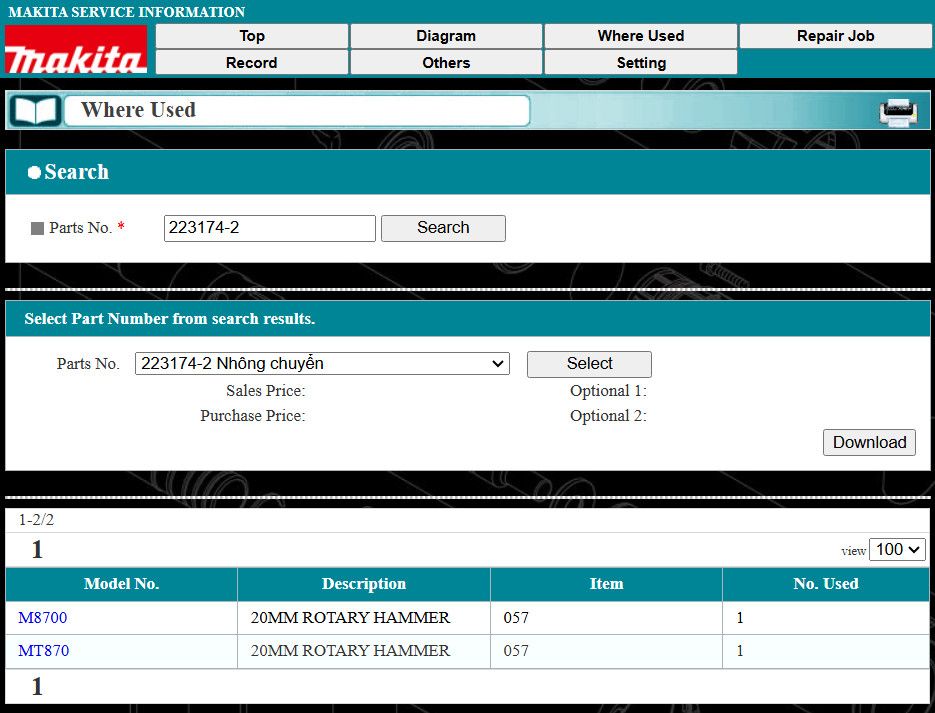The height and width of the screenshot is (713, 935).
Task: Click the open book icon
Action: 35,111
